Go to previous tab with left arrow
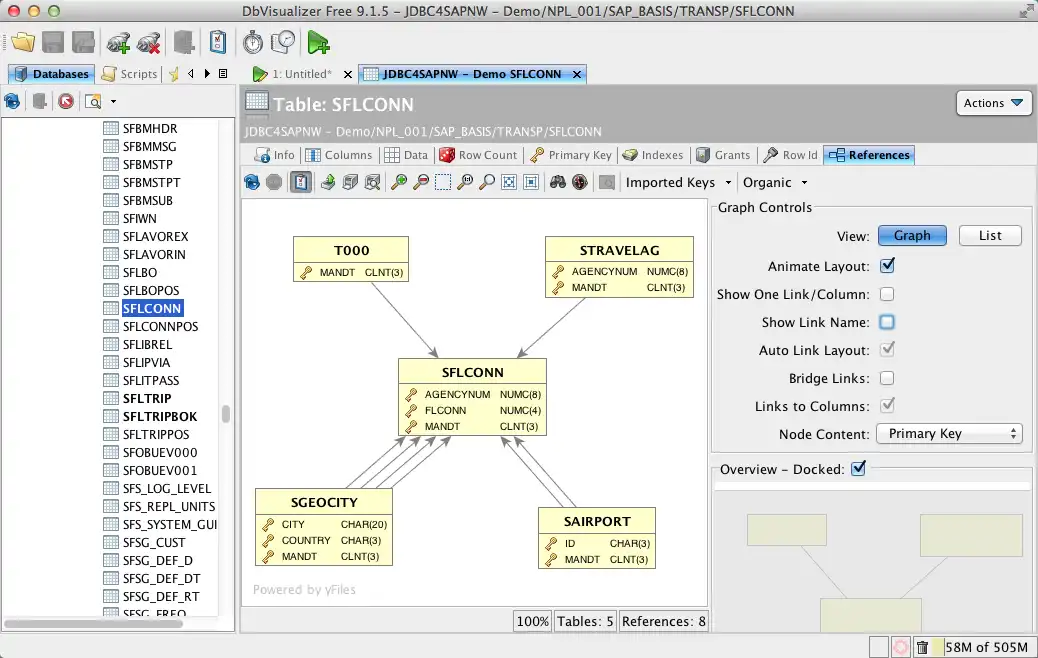The image size is (1038, 658). (191, 73)
